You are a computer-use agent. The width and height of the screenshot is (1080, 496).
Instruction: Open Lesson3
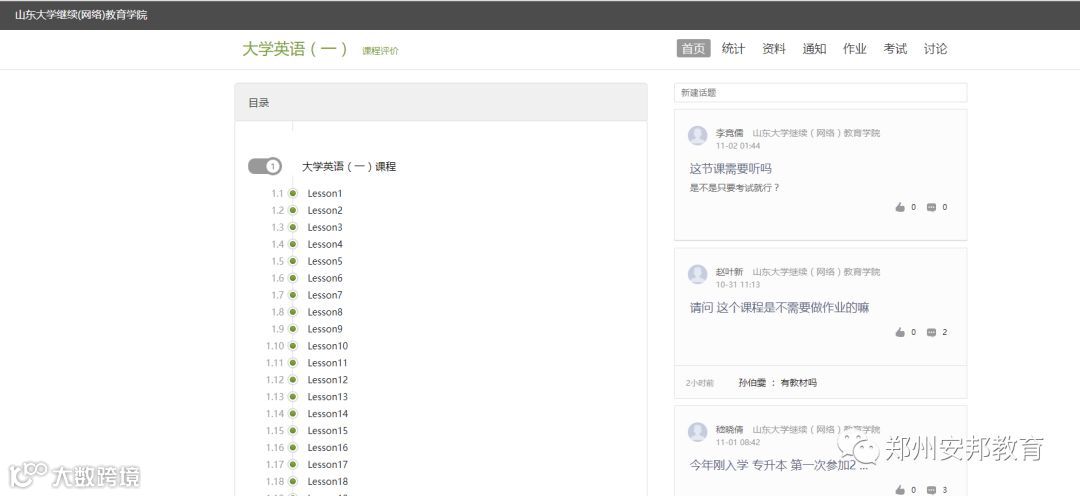point(325,227)
